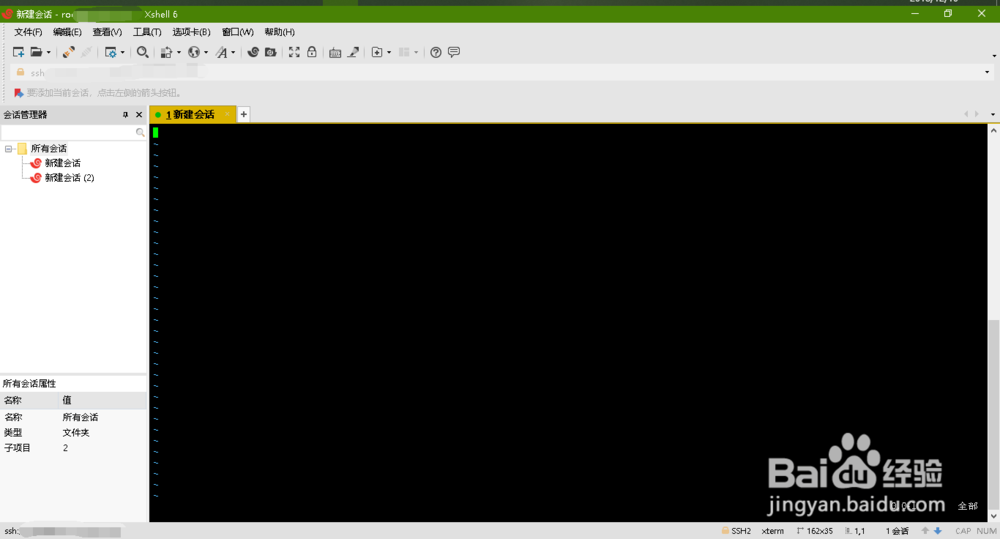The height and width of the screenshot is (539, 1000).
Task: Open the dropdown arrow beside the Open folder icon
Action: point(48,52)
